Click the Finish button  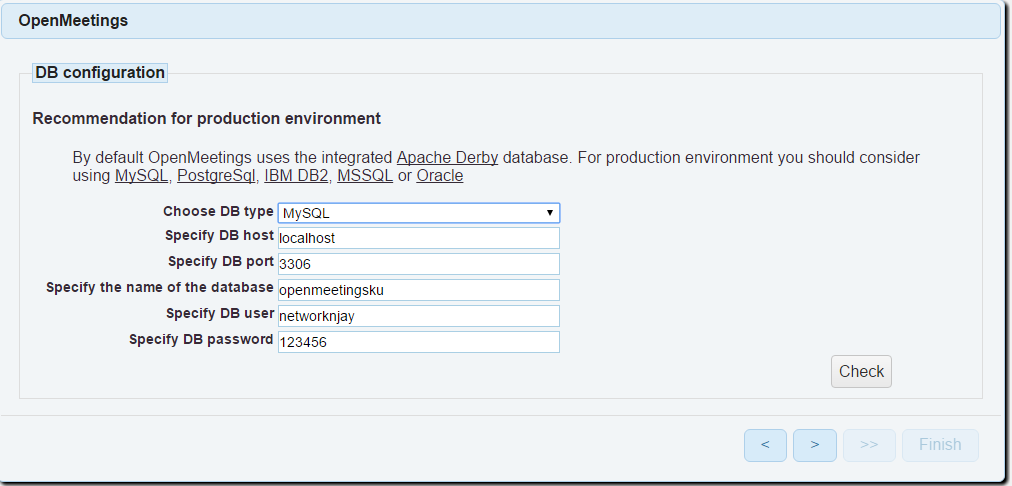click(x=940, y=445)
